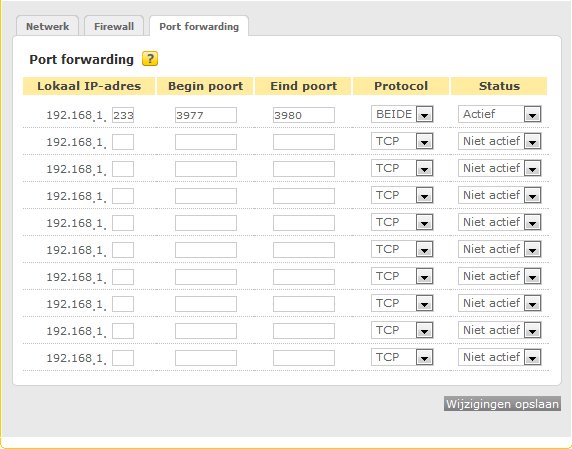Switch to the Firewall tab
The image size is (572, 449).
(114, 26)
